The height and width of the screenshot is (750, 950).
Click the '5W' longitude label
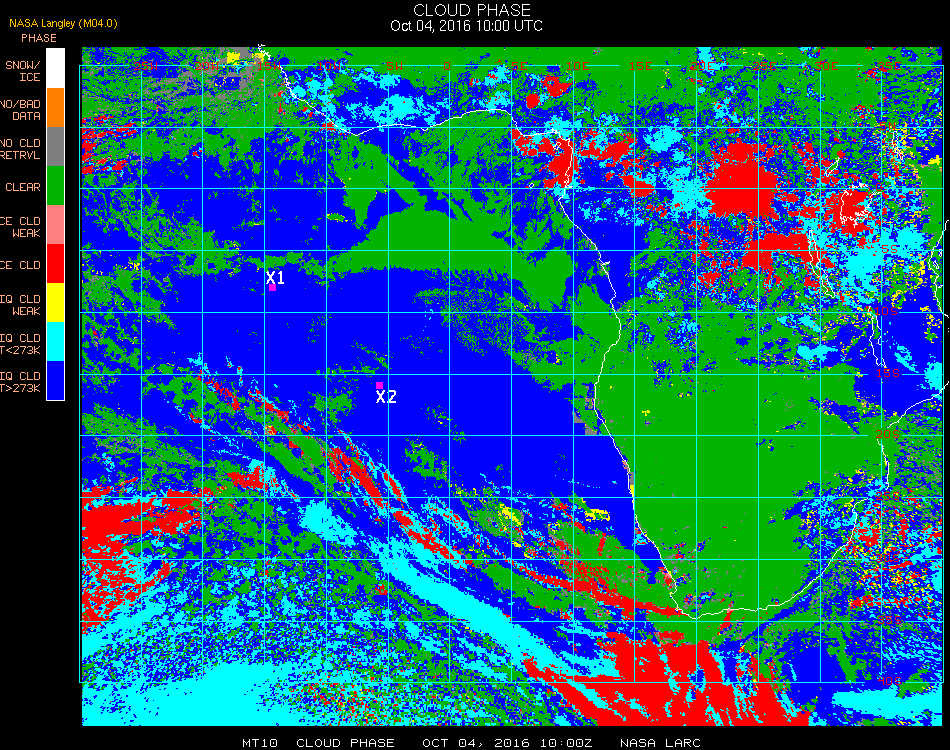point(394,65)
